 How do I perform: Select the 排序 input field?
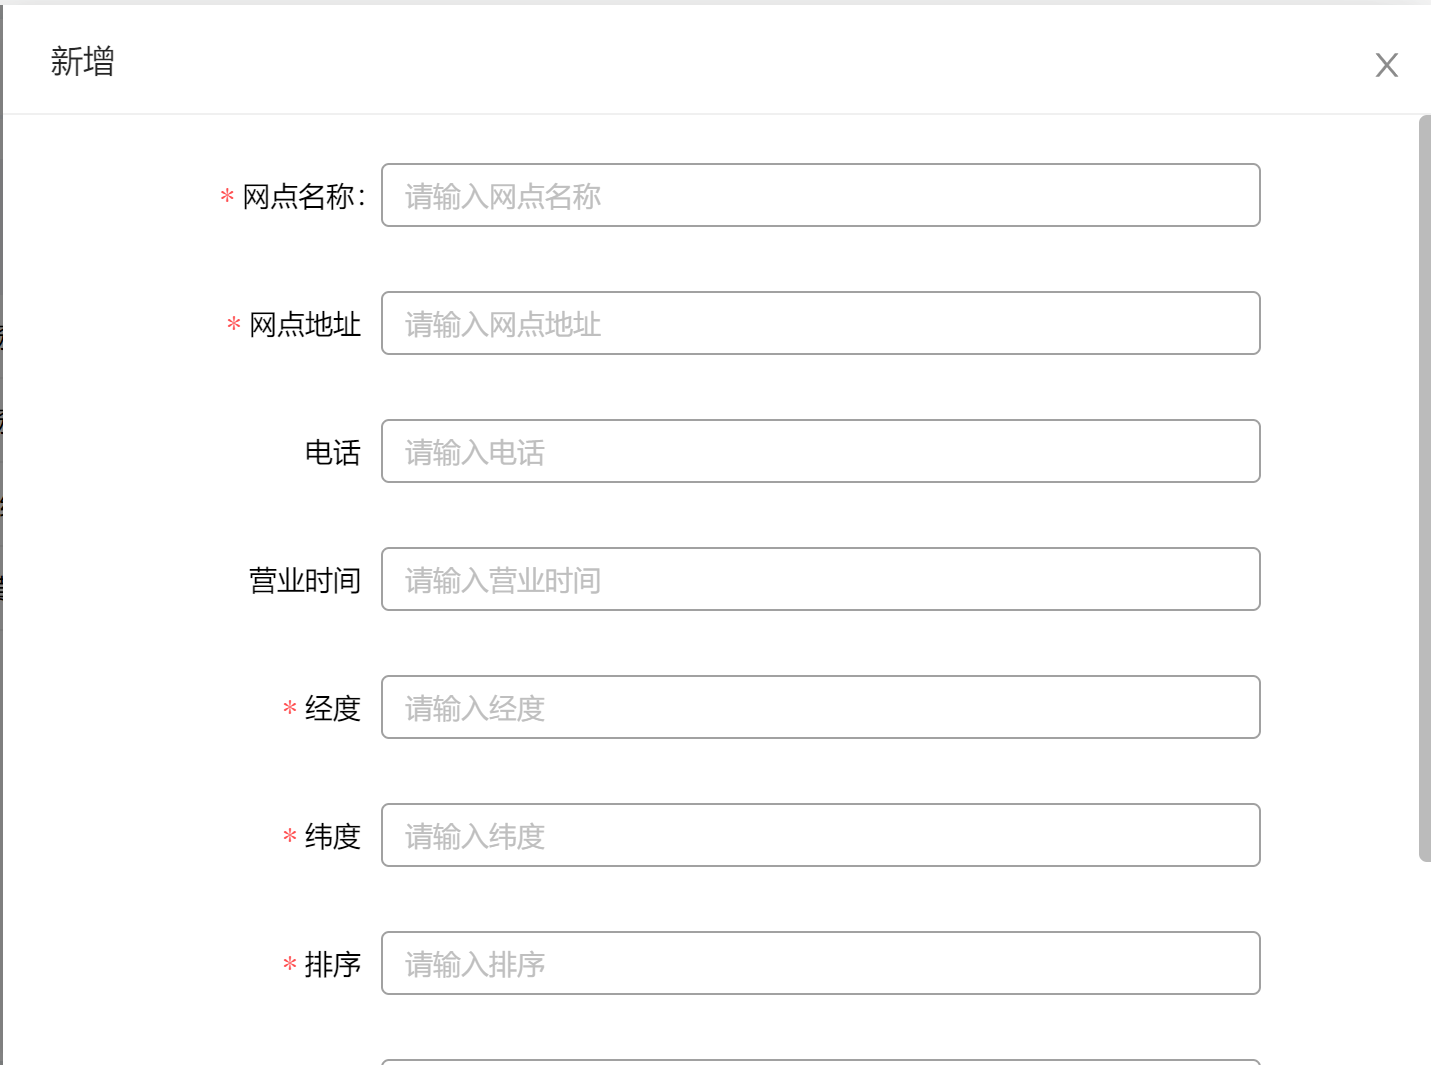820,963
